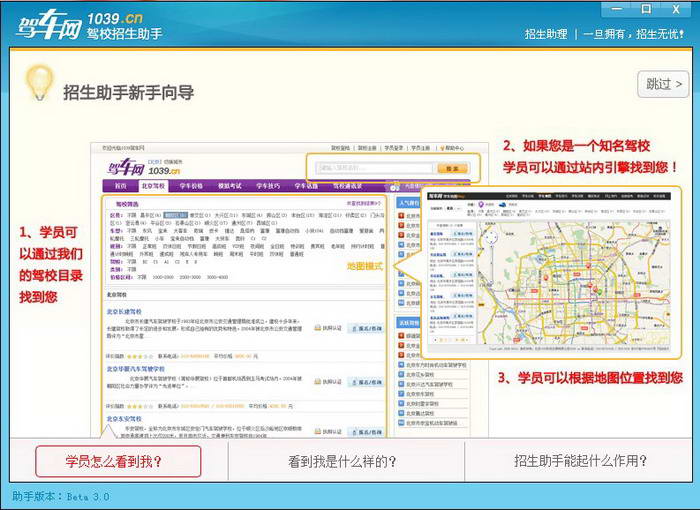
Task: Click the 招生助理 link in the header
Action: (x=546, y=34)
